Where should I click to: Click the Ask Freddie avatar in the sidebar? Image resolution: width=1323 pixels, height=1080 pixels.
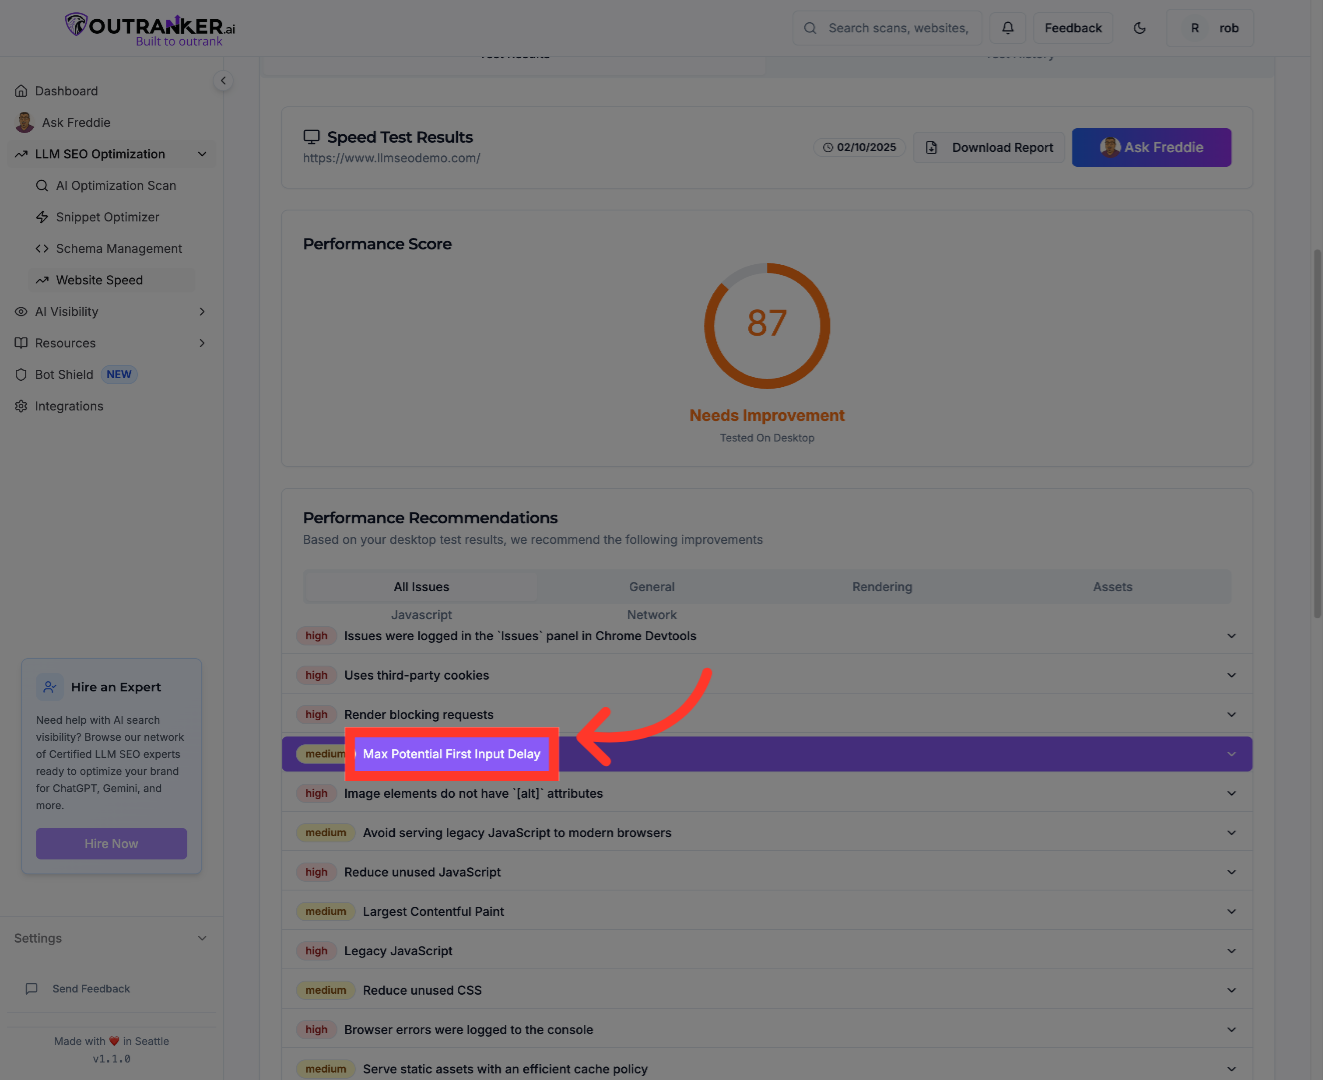[24, 122]
